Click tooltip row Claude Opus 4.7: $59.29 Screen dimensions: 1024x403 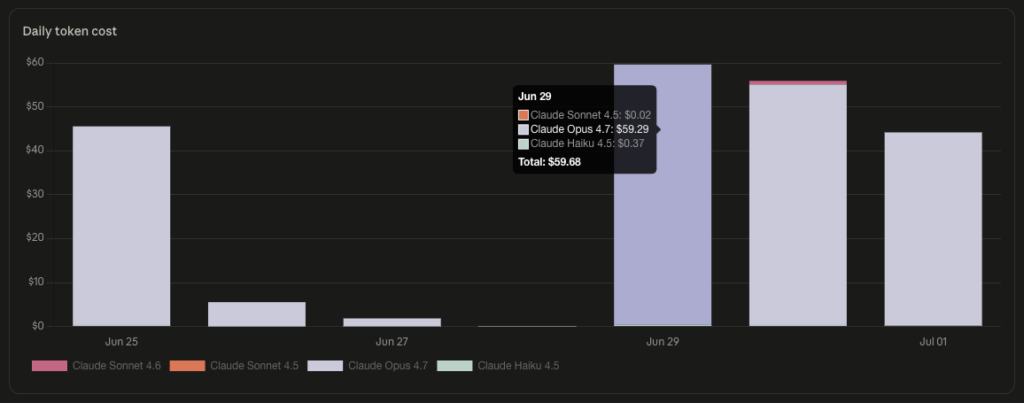click(583, 129)
